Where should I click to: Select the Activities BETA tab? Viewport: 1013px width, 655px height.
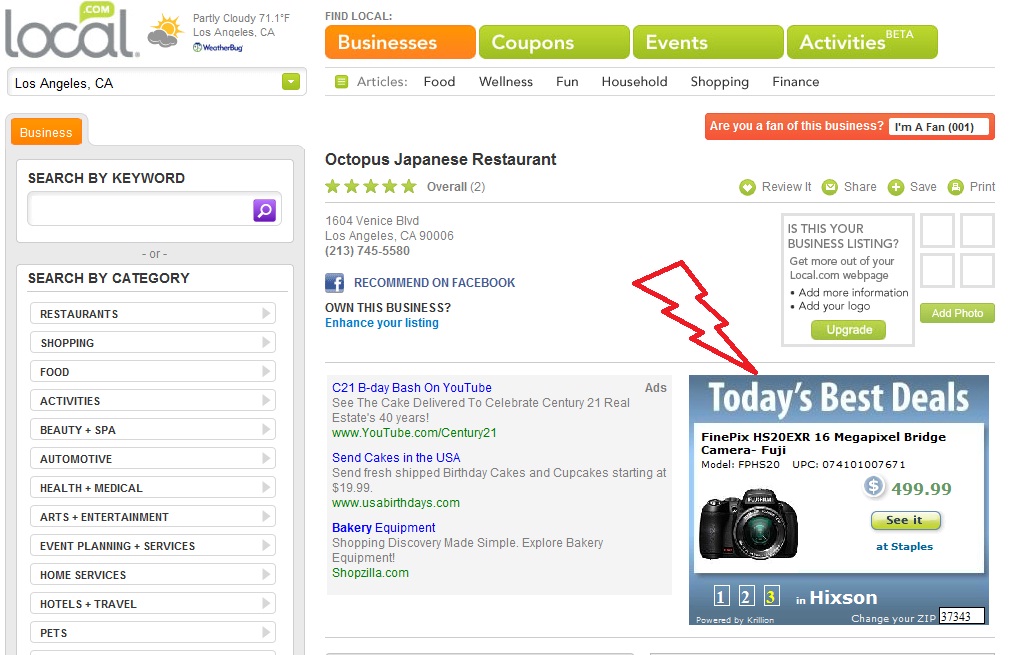tap(862, 42)
